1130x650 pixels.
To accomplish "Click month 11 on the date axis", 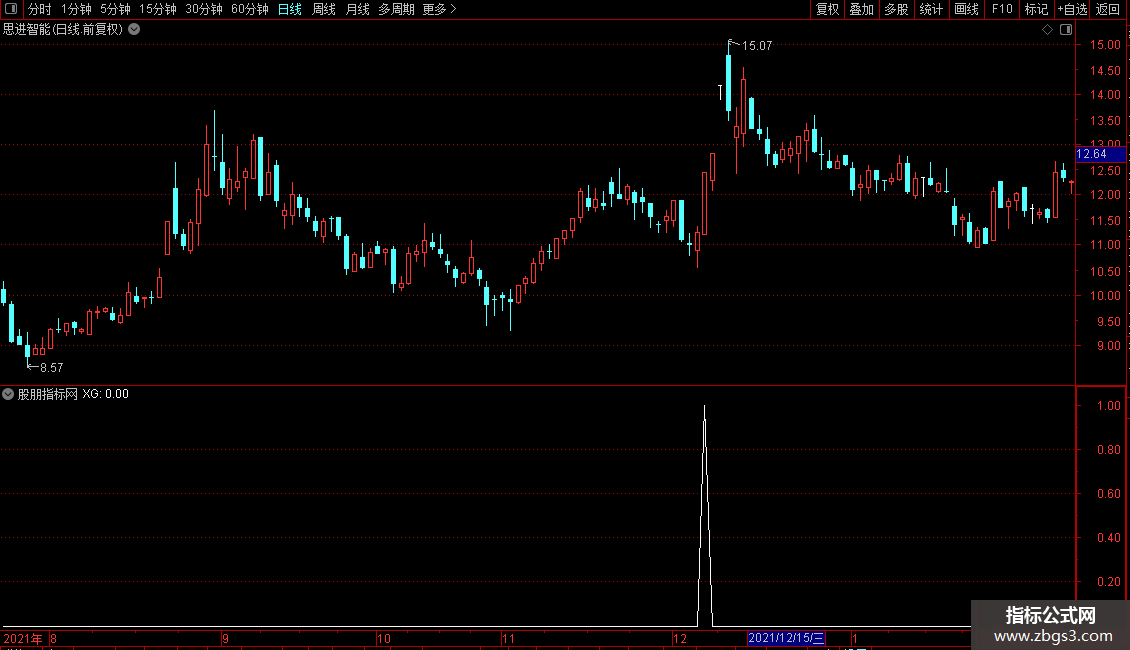I will (x=509, y=638).
